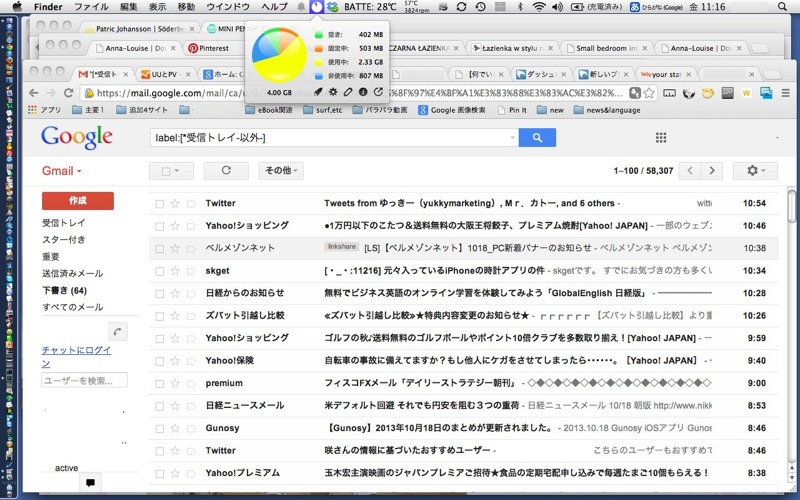This screenshot has width=800, height=500.
Task: Open the surf,etc bookmark folder
Action: [x=323, y=110]
